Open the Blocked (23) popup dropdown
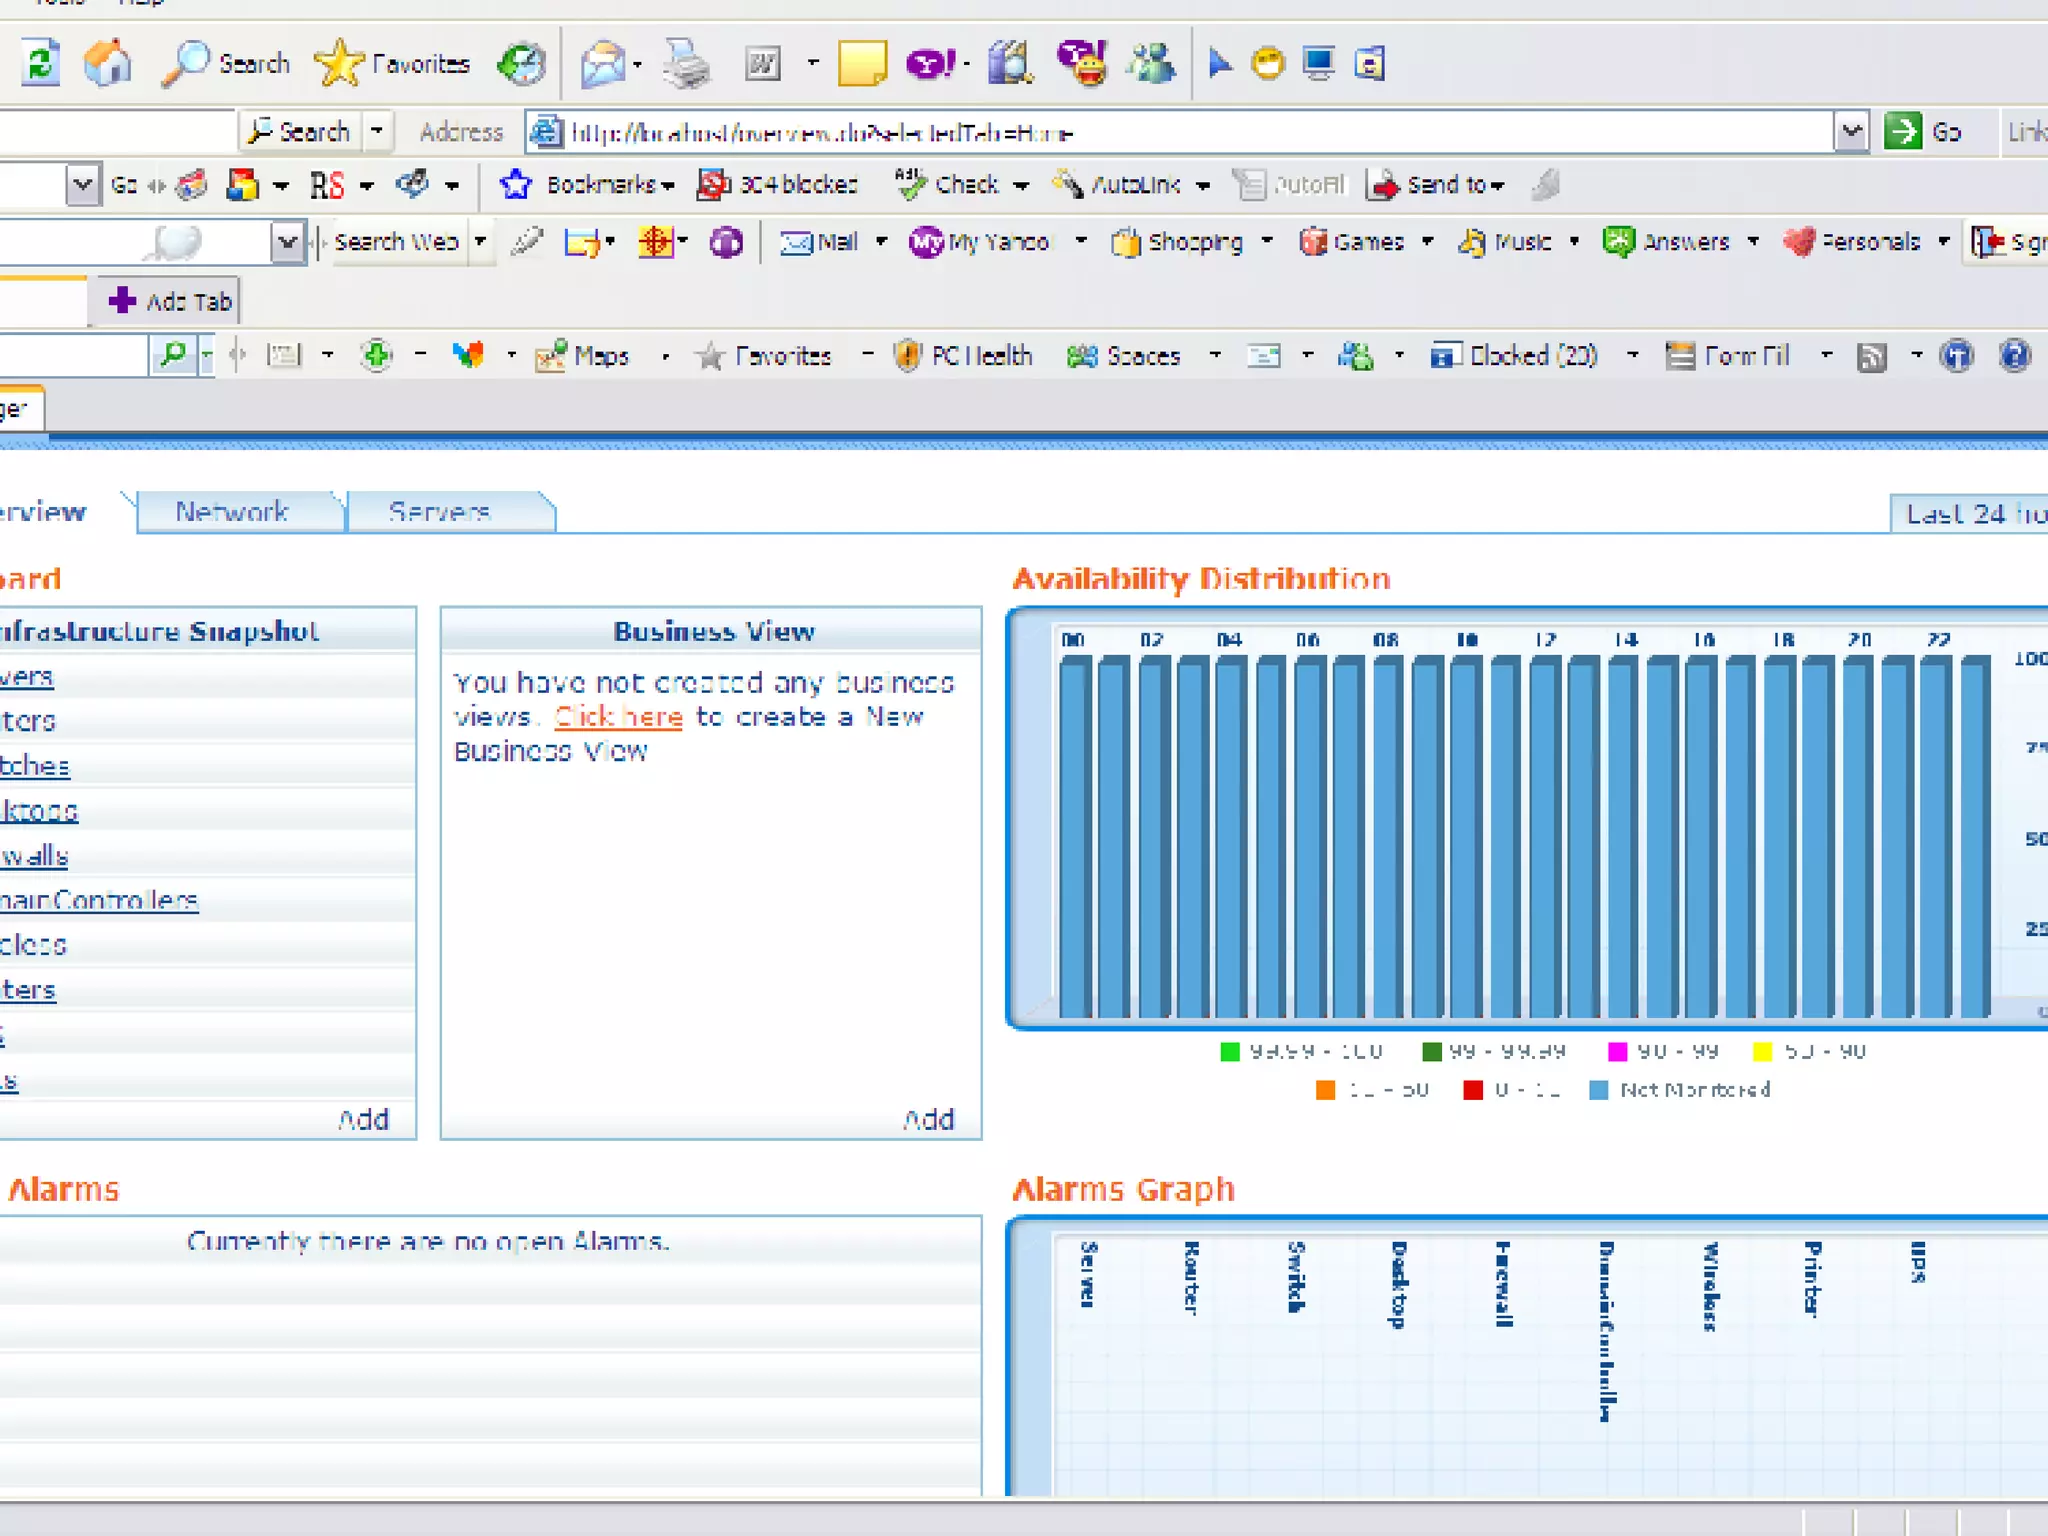The image size is (2048, 1536). (1632, 356)
